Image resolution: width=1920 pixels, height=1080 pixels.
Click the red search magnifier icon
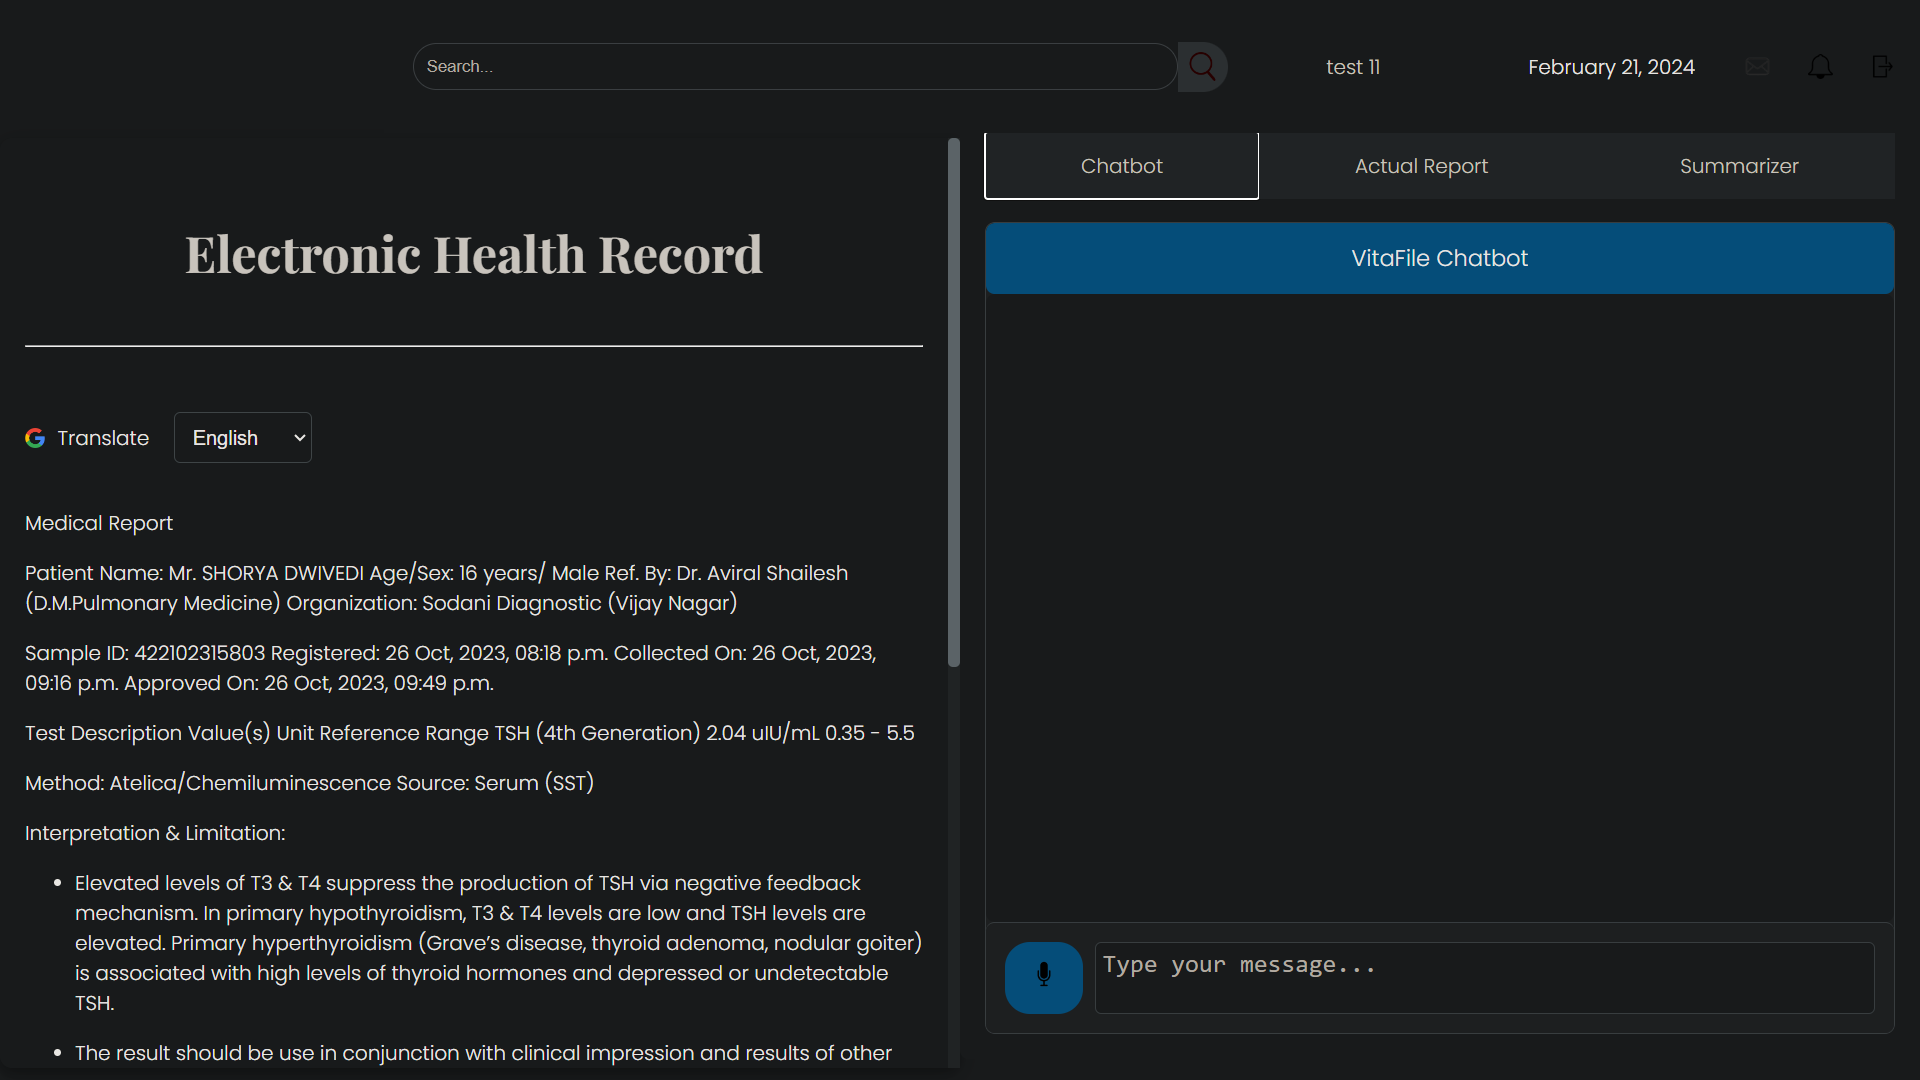pyautogui.click(x=1202, y=67)
